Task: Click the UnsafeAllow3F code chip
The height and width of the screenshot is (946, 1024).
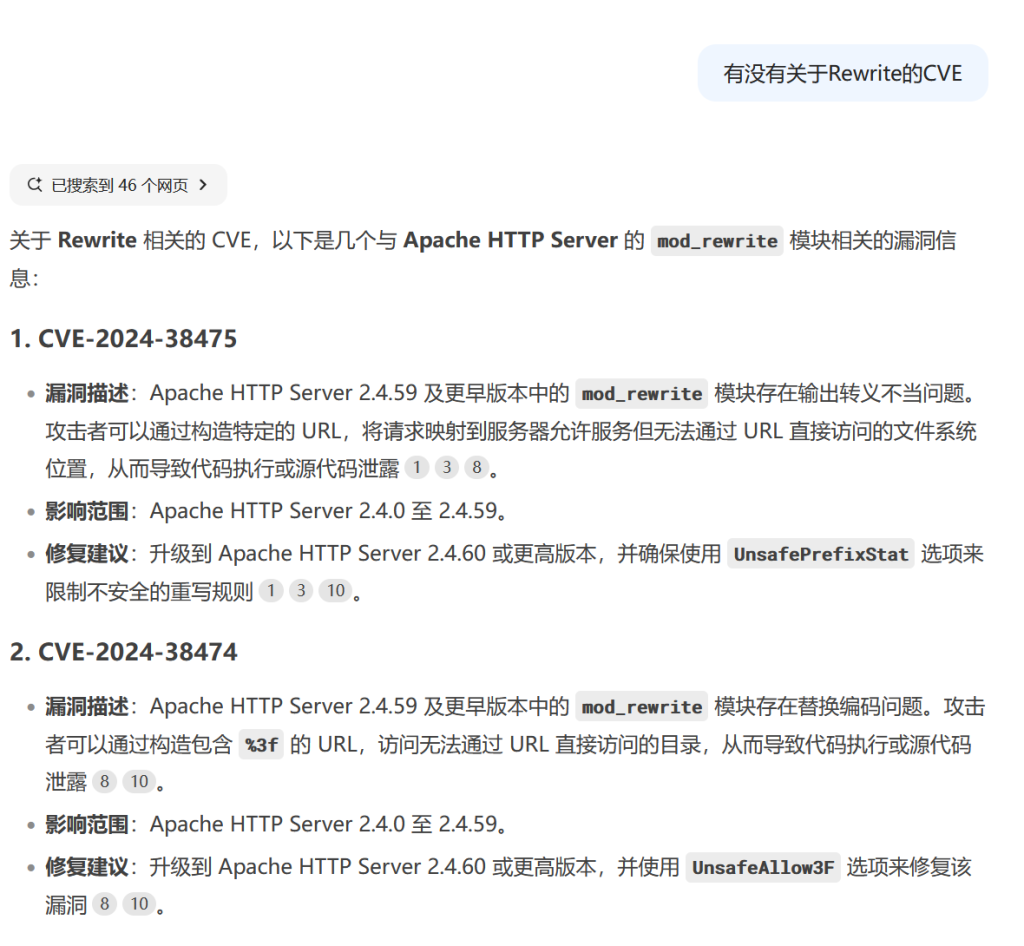Action: click(763, 868)
